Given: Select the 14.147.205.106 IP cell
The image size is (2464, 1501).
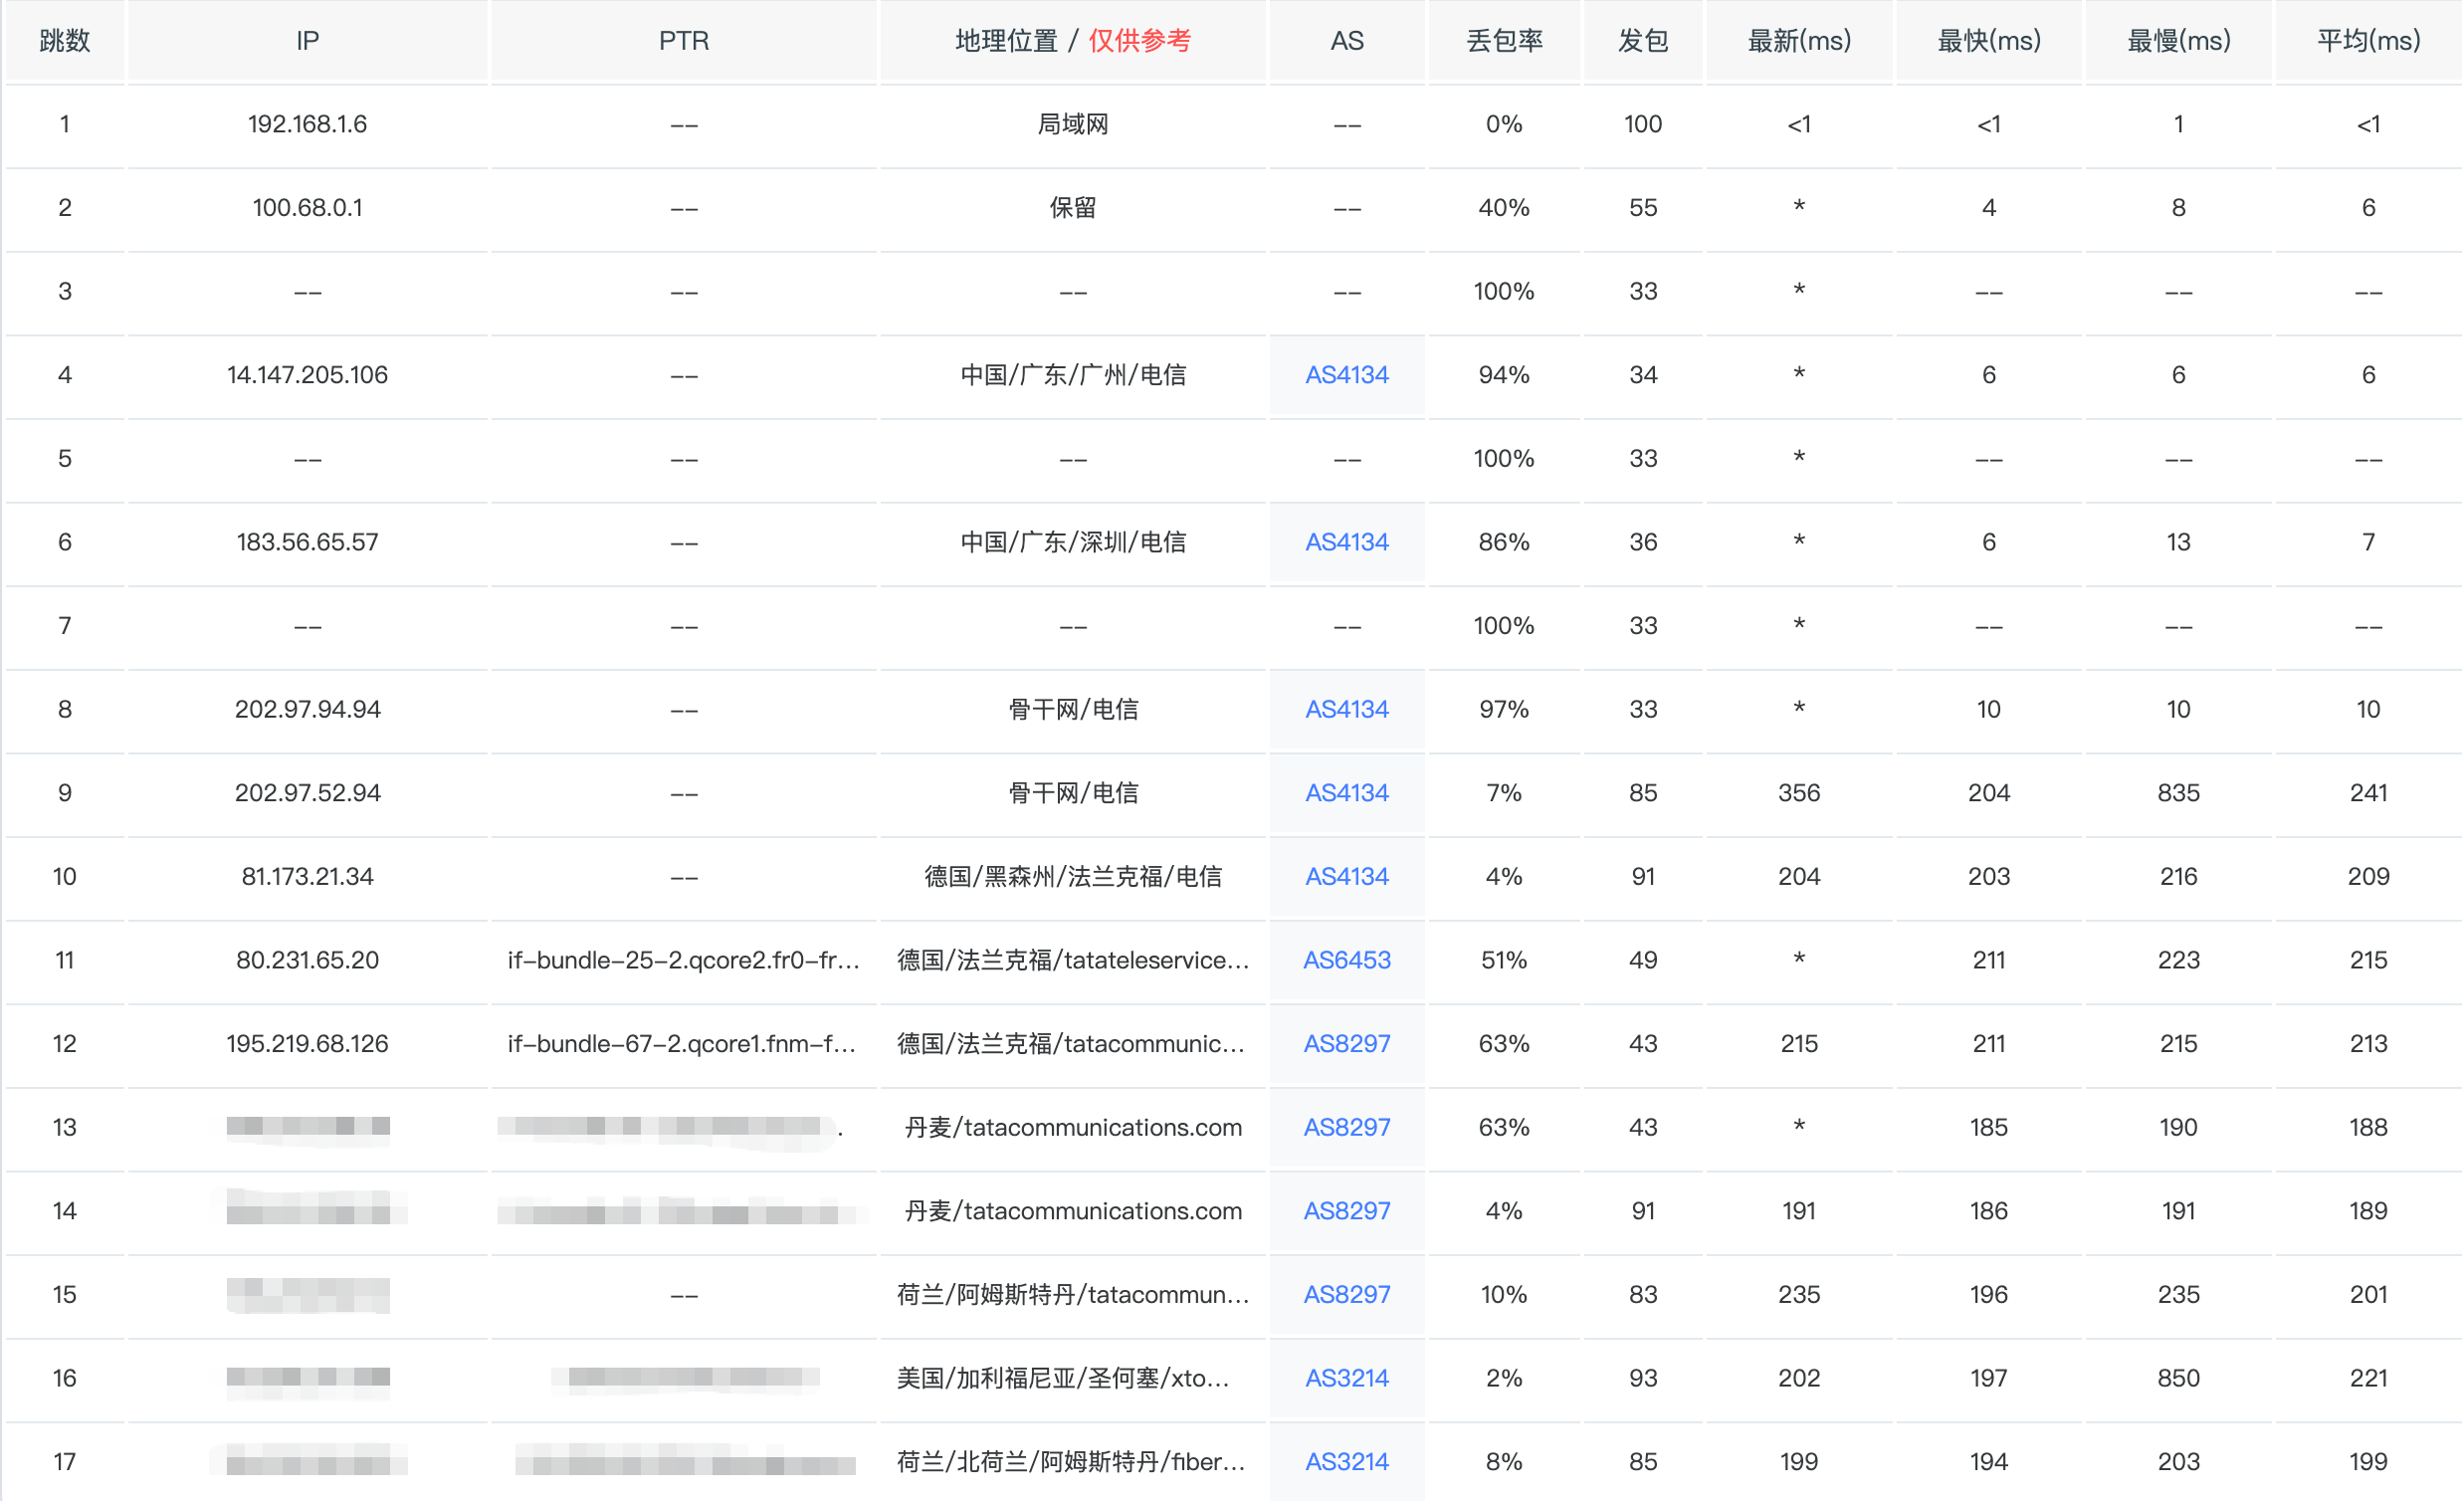Looking at the screenshot, I should [x=307, y=375].
